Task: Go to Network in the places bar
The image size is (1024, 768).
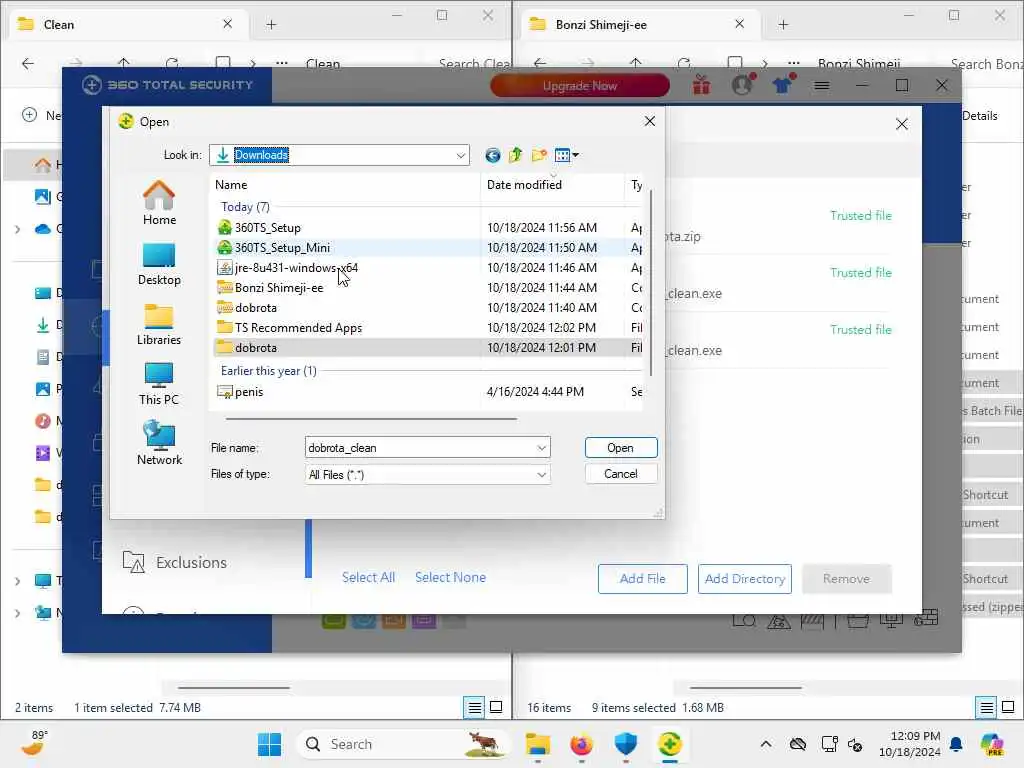Action: tap(159, 443)
